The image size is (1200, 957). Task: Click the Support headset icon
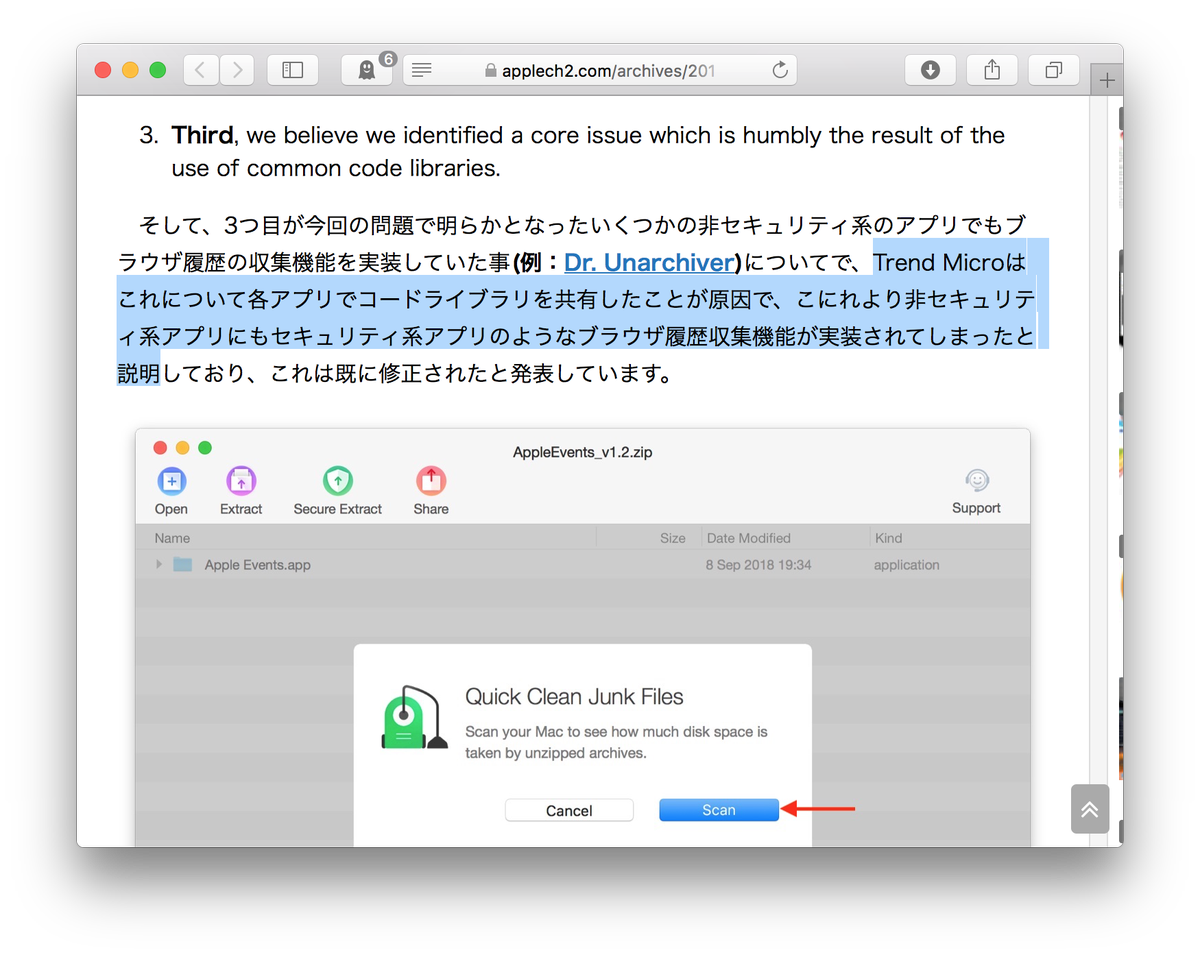(x=977, y=481)
